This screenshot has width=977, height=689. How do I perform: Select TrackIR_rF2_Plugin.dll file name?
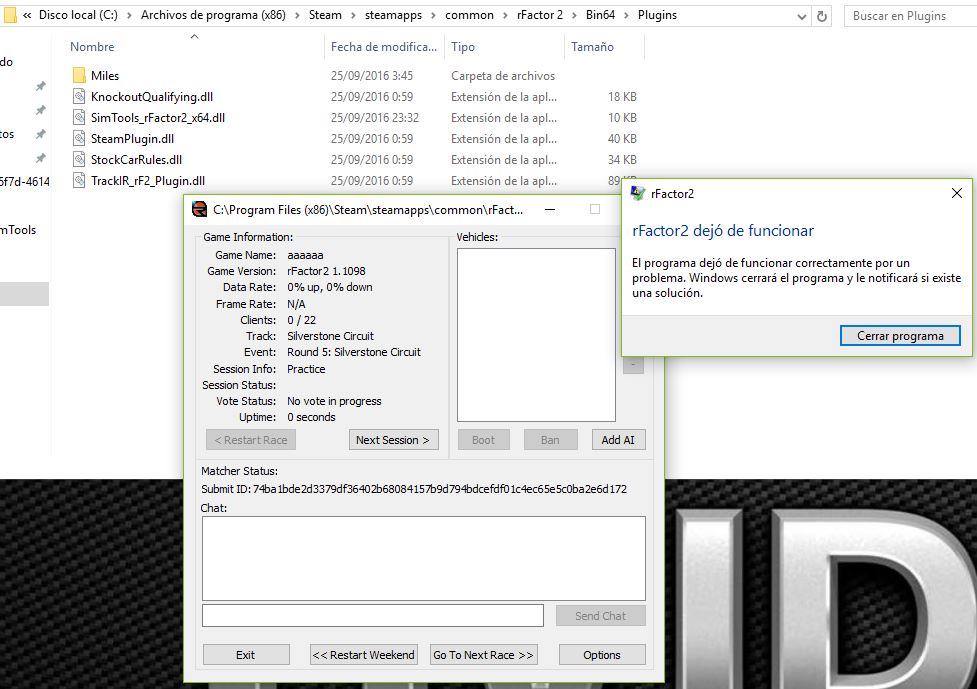tap(148, 181)
